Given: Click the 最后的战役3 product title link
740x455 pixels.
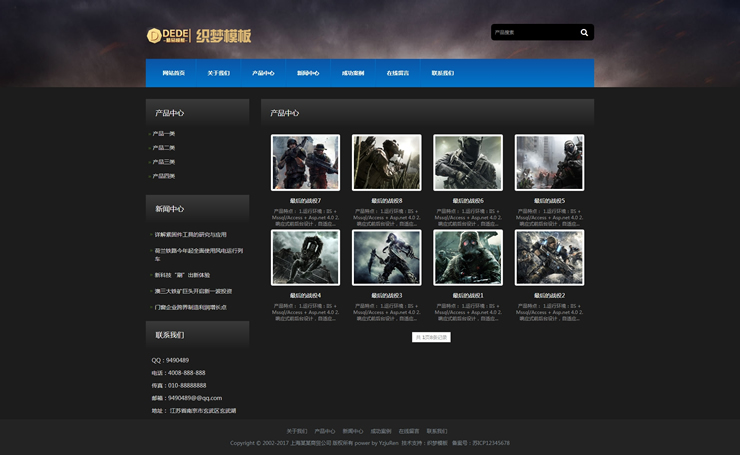Looking at the screenshot, I should point(387,295).
